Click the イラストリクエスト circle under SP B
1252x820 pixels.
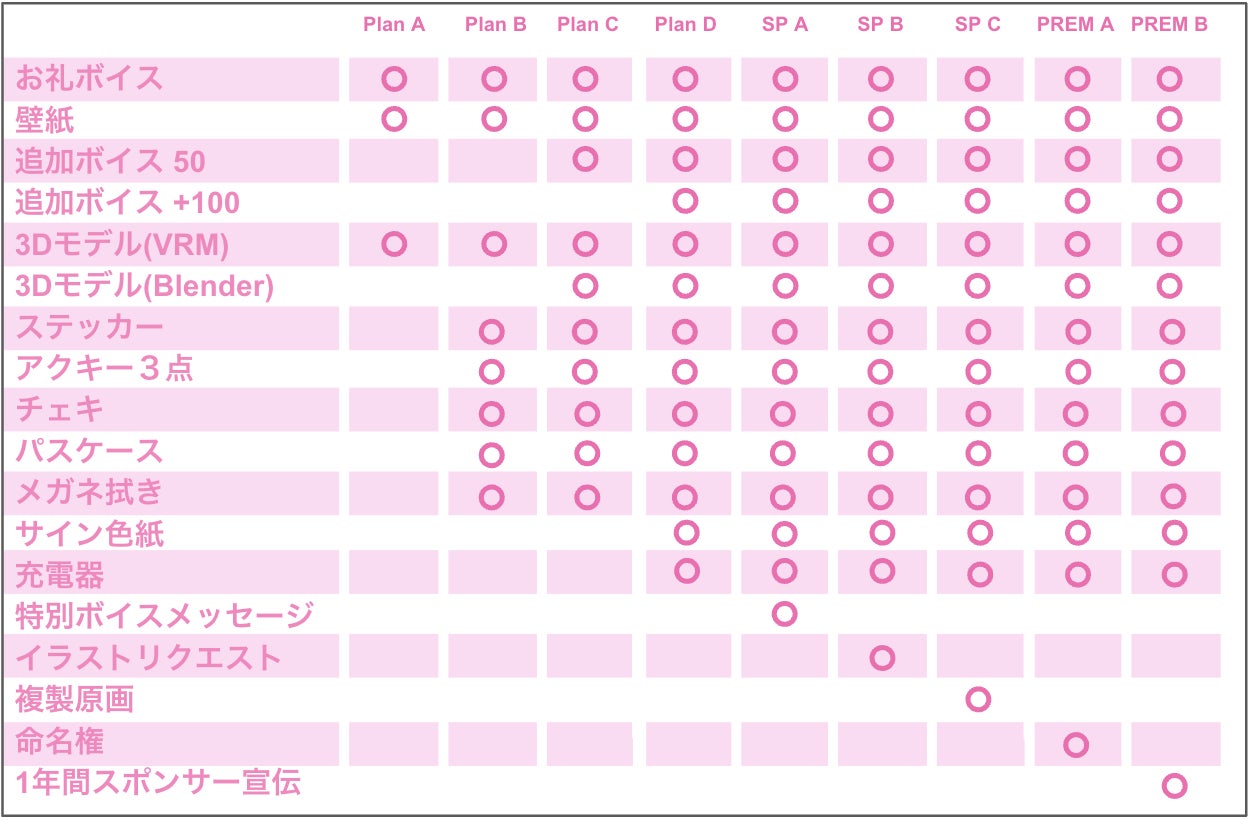[882, 657]
